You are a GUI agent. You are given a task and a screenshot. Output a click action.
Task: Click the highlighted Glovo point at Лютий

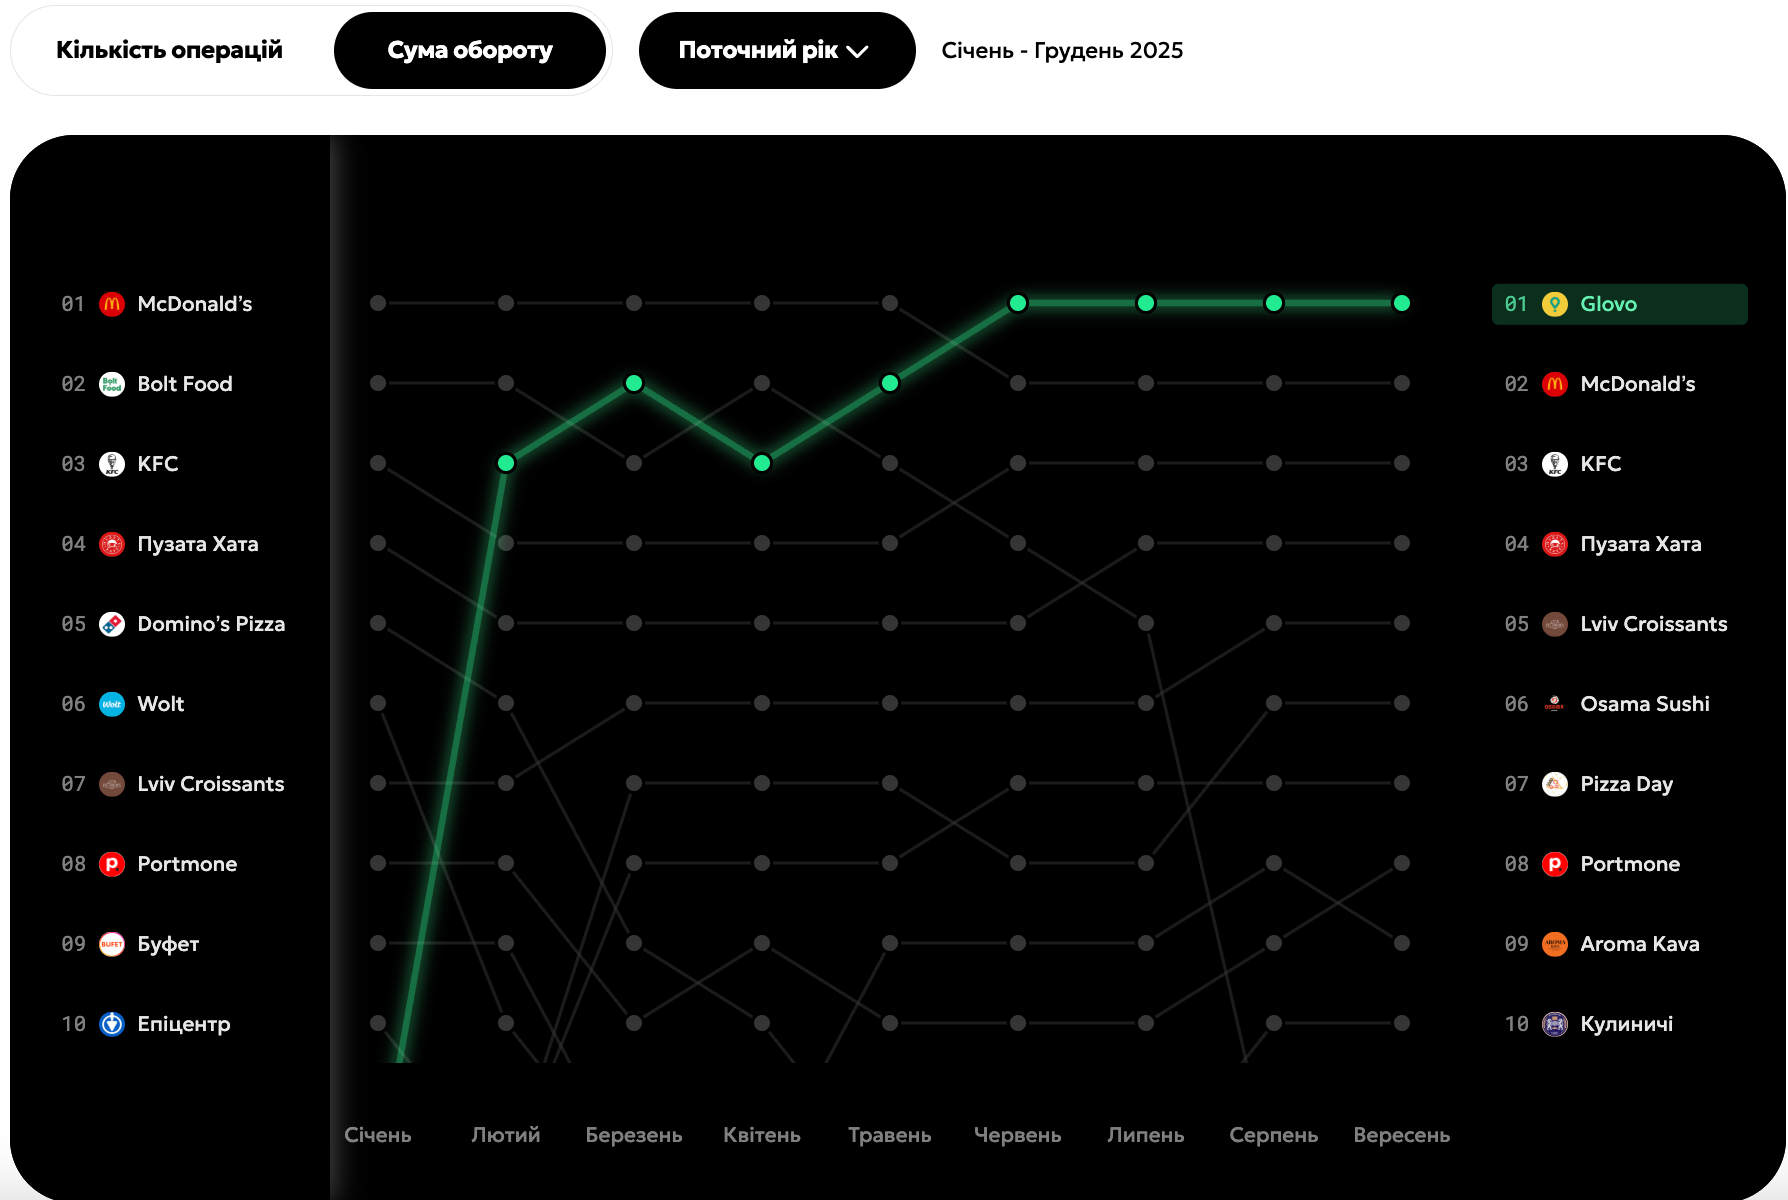tap(506, 463)
